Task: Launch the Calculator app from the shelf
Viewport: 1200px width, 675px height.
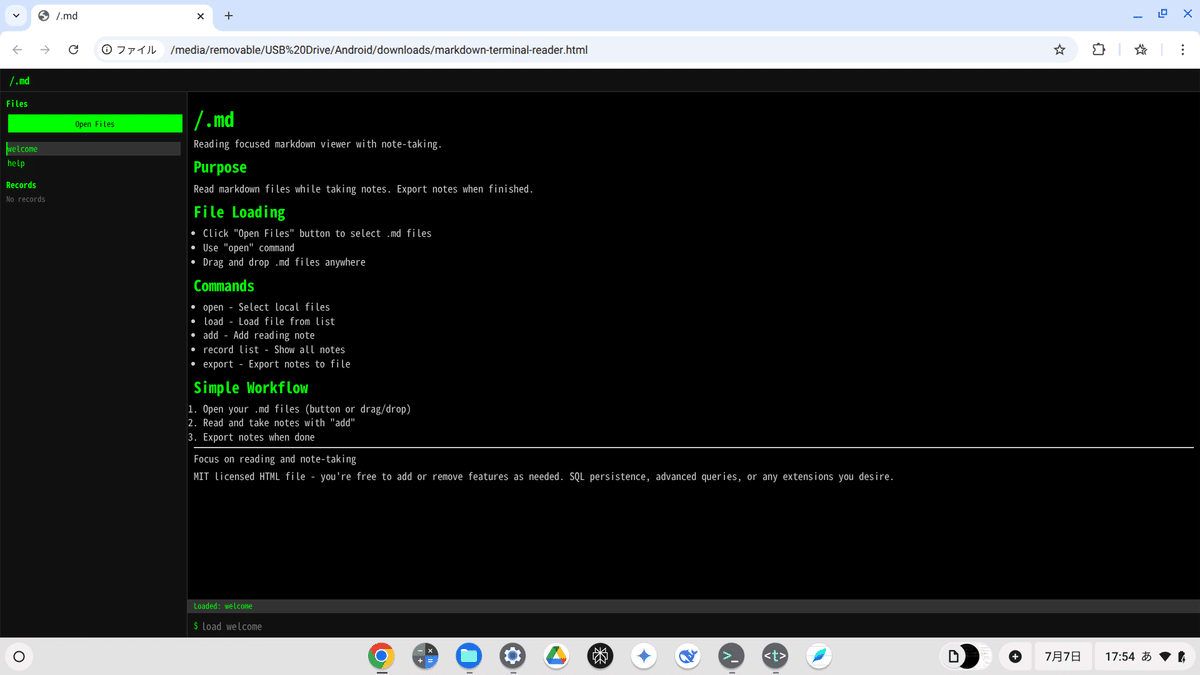Action: tap(425, 656)
